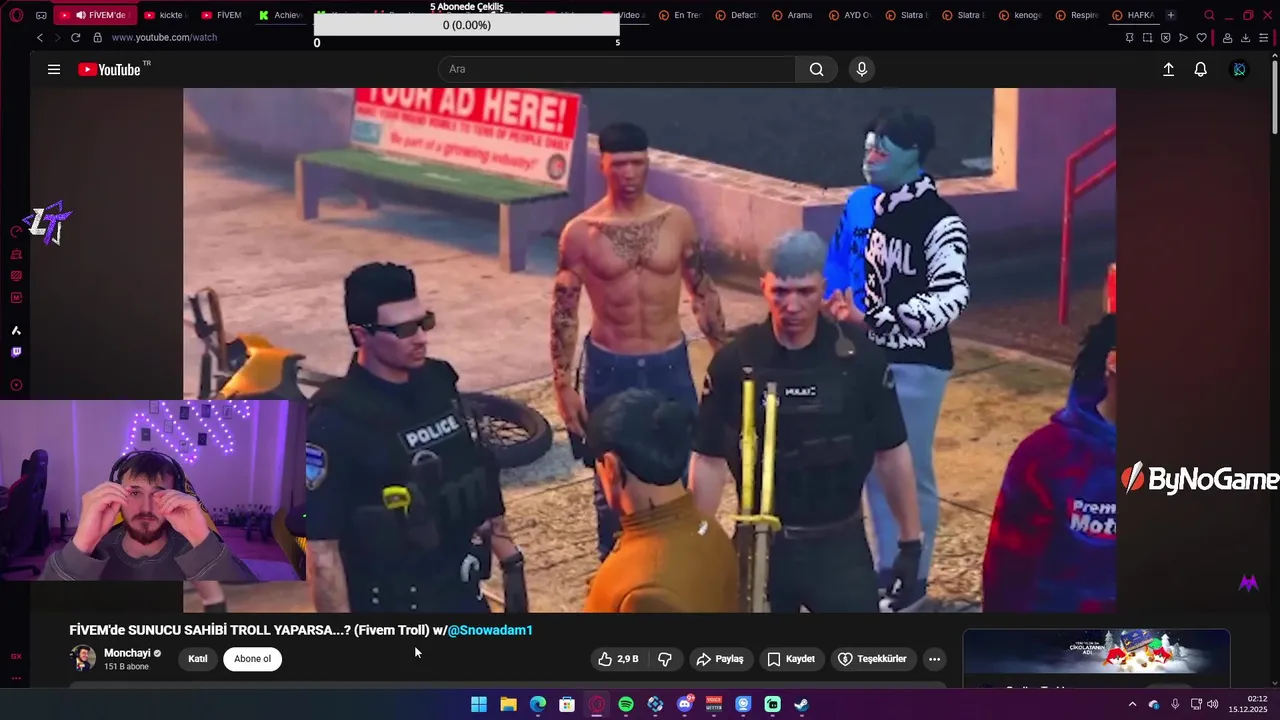The image size is (1280, 720).
Task: Click the Katıl join button
Action: click(198, 659)
